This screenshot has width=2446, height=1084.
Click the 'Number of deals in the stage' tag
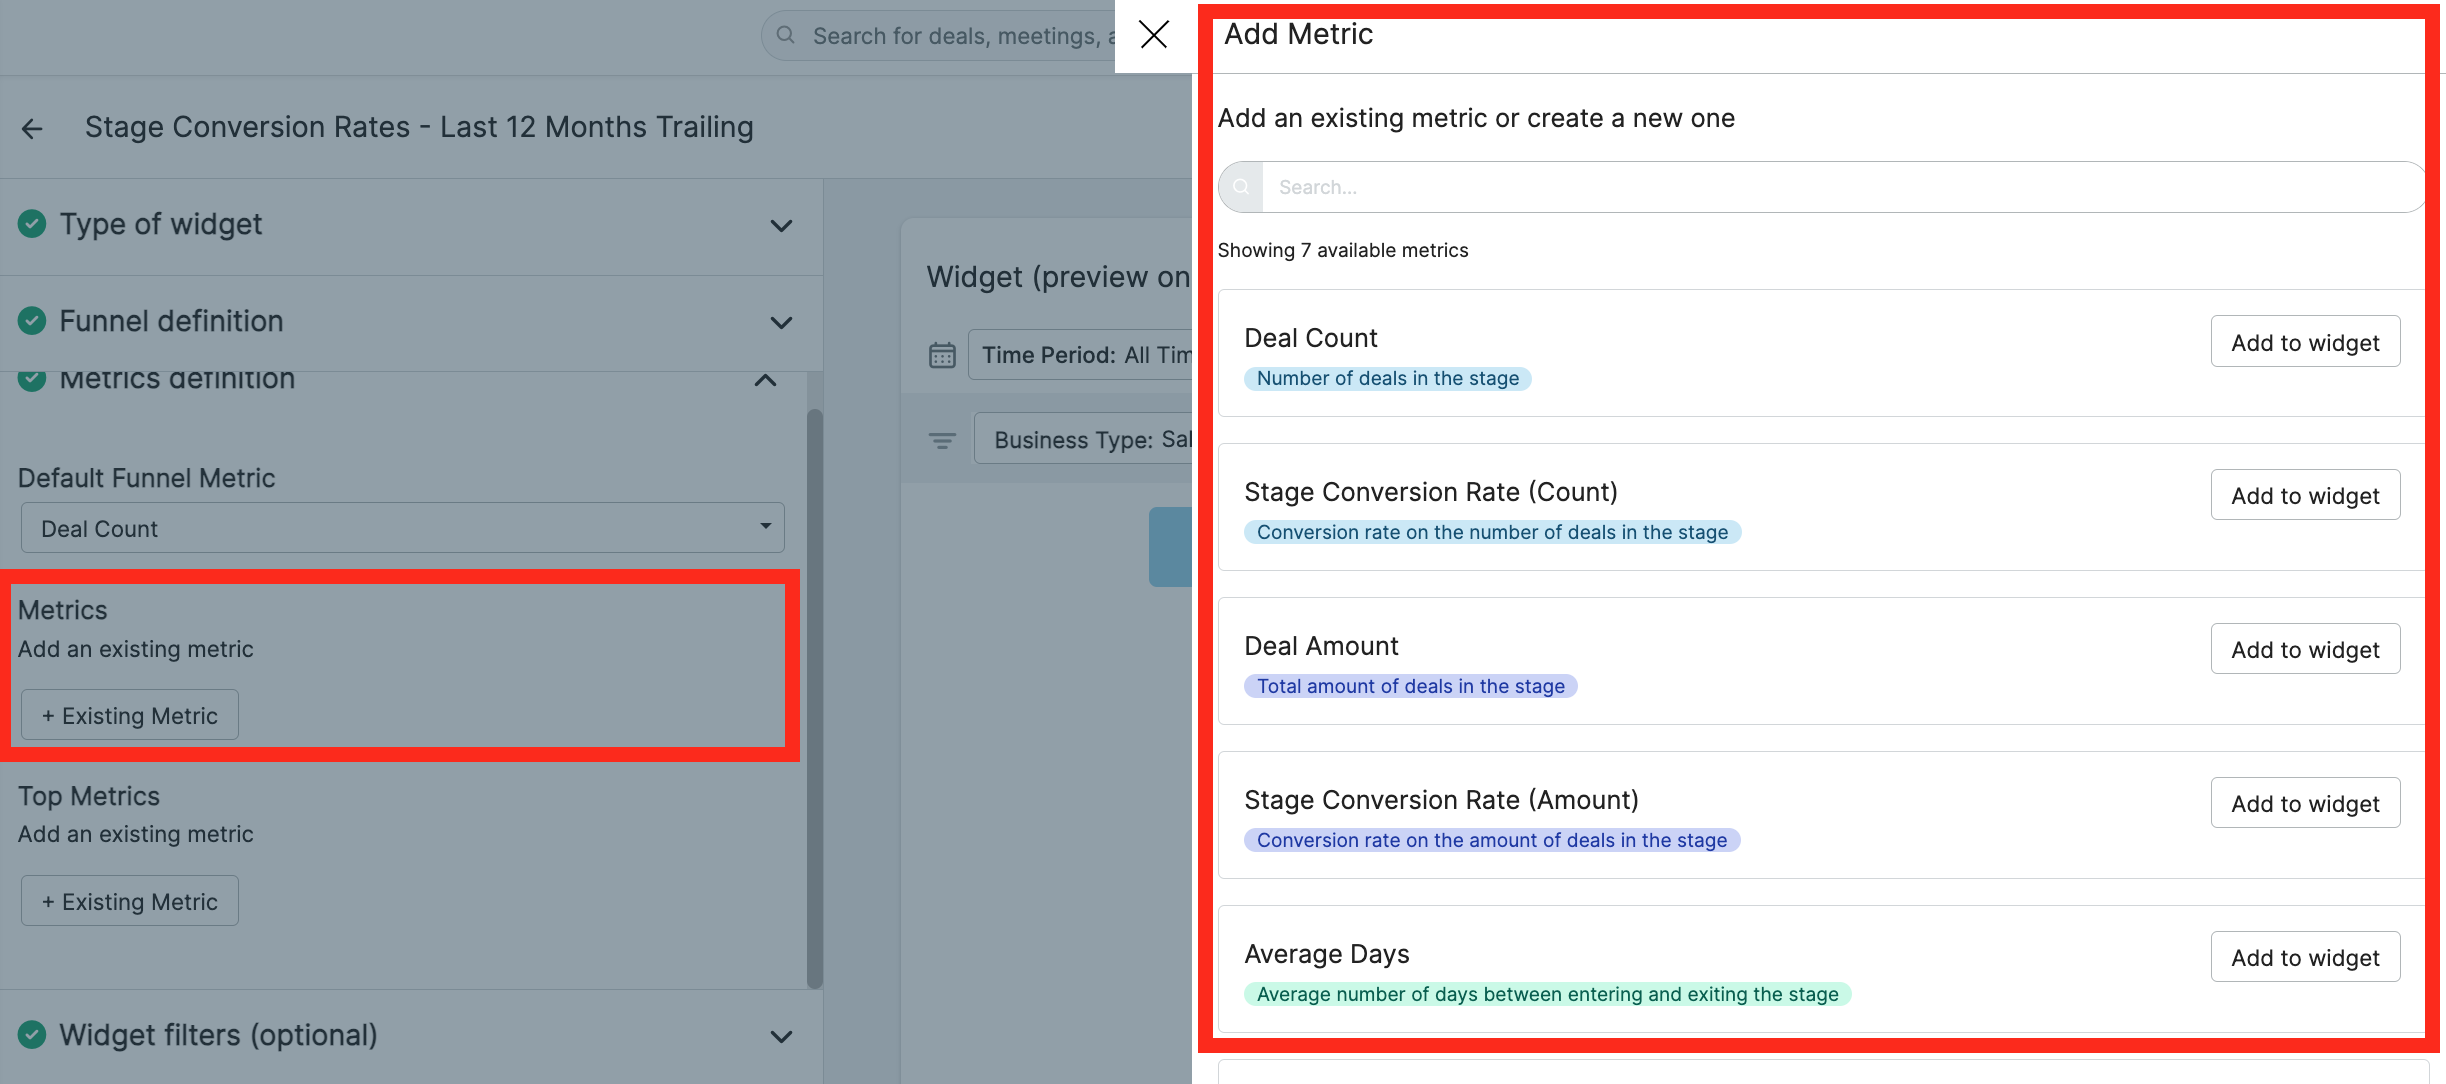[x=1388, y=378]
